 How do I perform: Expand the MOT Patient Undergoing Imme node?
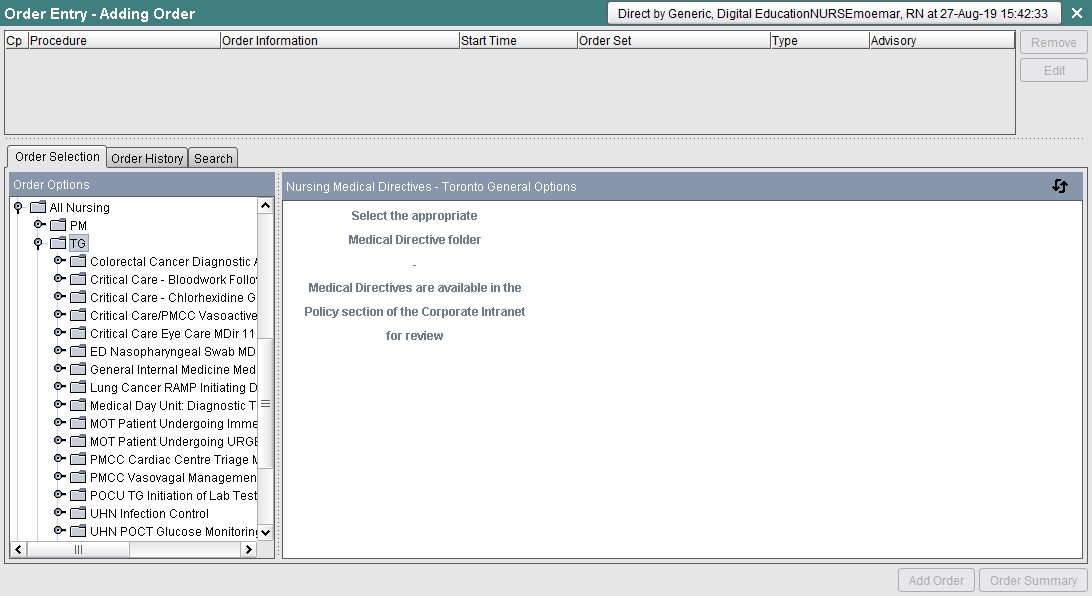59,423
